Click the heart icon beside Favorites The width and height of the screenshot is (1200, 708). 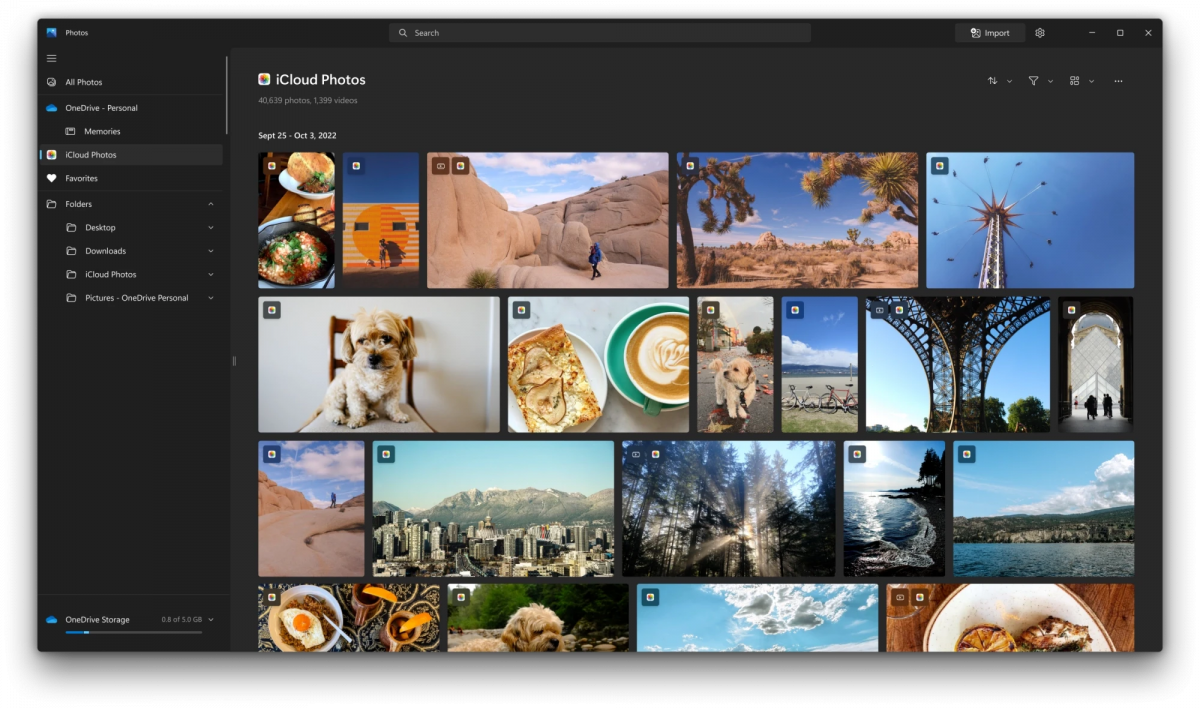coord(52,178)
